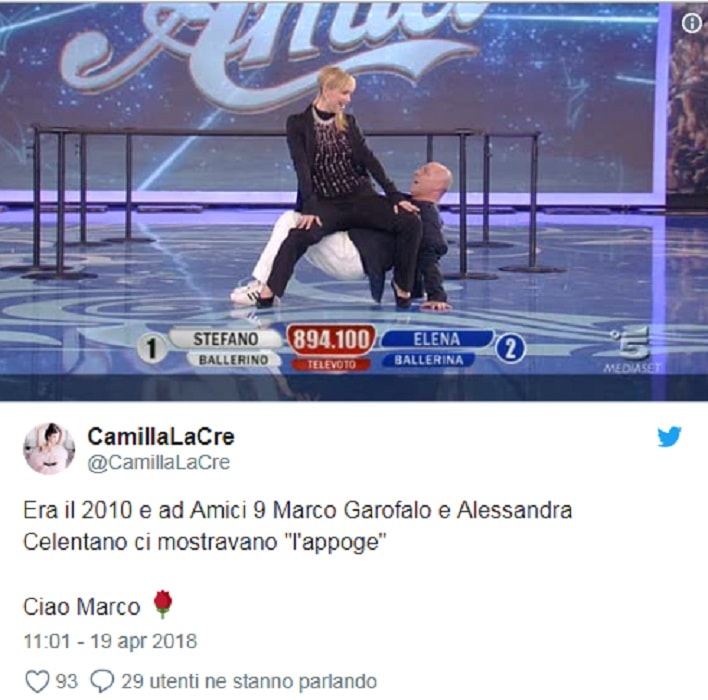The height and width of the screenshot is (700, 708).
Task: Open the Twitter bird logo
Action: coord(669,437)
